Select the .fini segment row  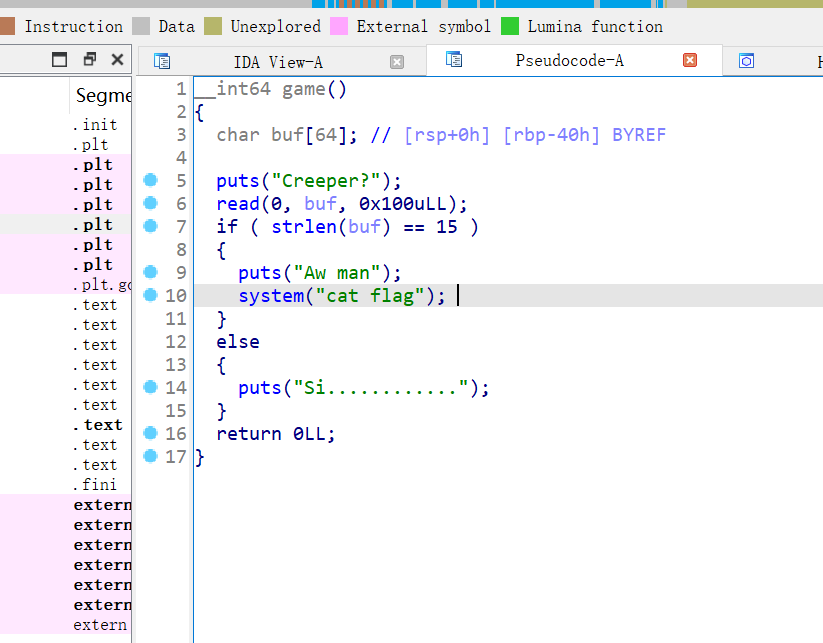coord(66,484)
